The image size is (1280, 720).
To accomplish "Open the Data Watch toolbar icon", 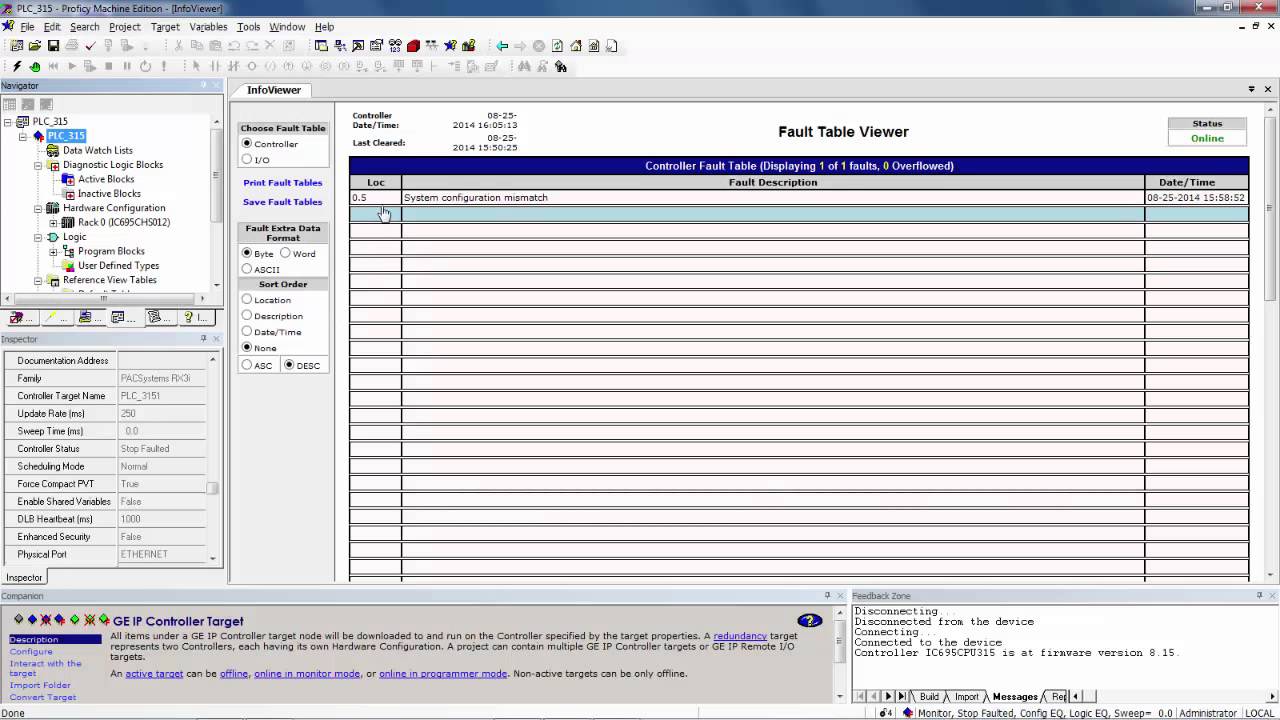I will 395,46.
